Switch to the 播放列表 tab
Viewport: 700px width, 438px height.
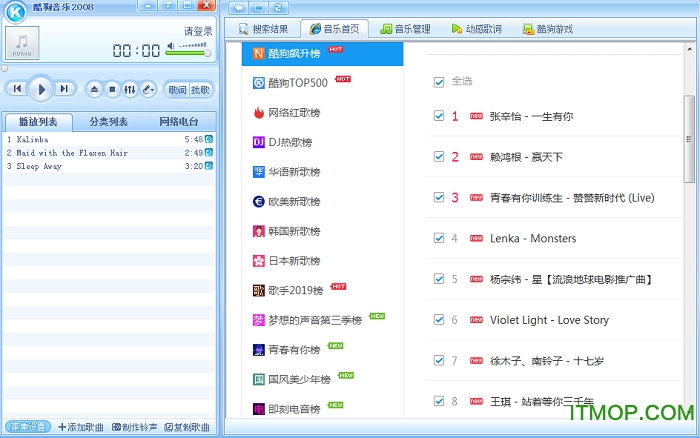point(38,121)
